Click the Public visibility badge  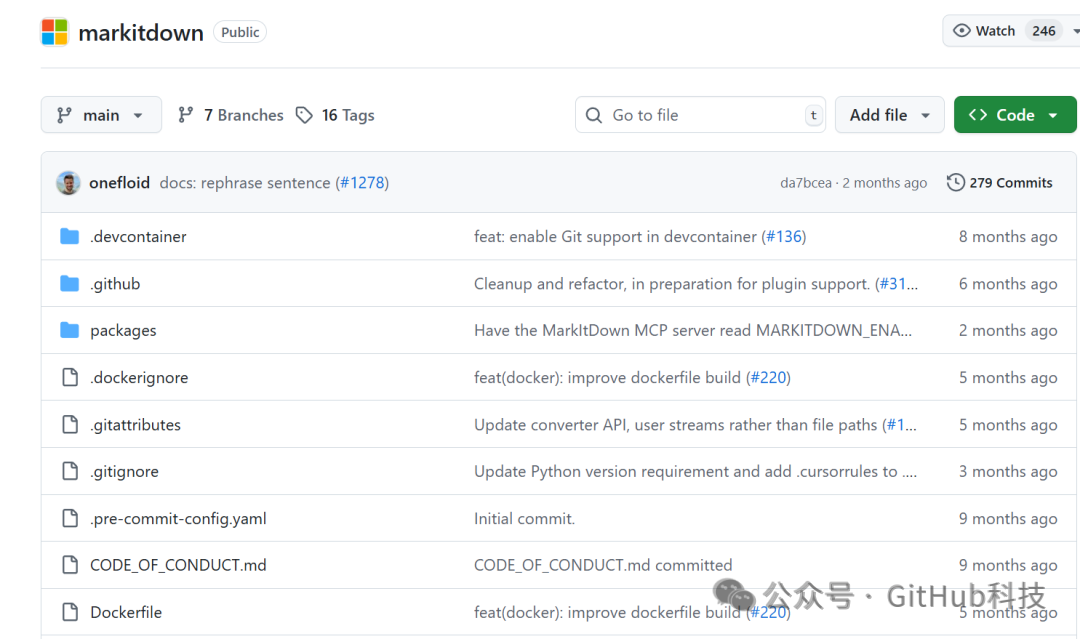[x=240, y=32]
